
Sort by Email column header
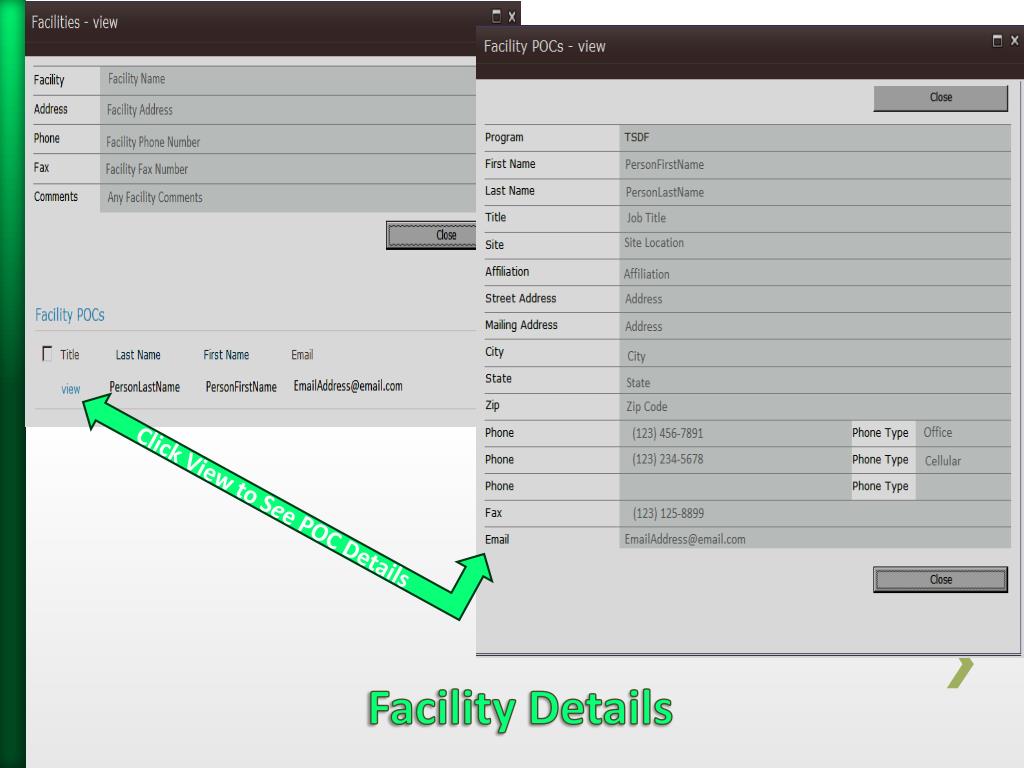[x=302, y=355]
